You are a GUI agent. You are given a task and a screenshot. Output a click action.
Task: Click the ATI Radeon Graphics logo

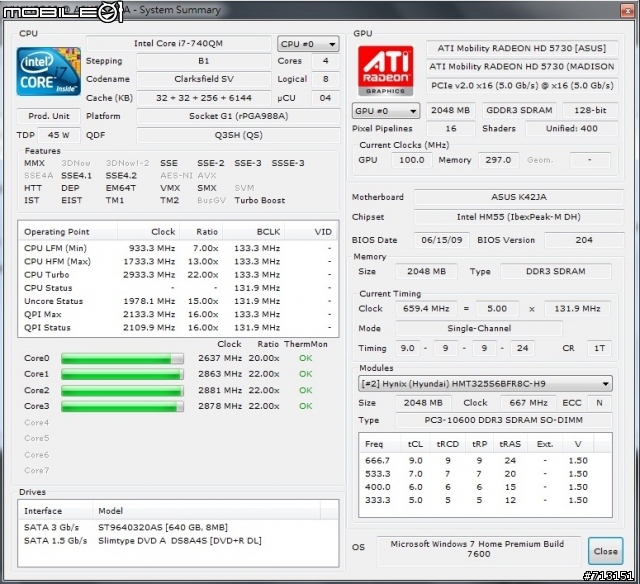tap(385, 71)
